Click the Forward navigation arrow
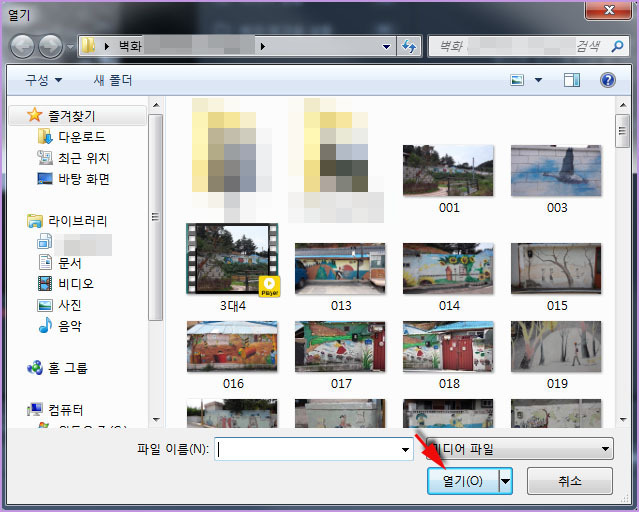 pyautogui.click(x=51, y=46)
